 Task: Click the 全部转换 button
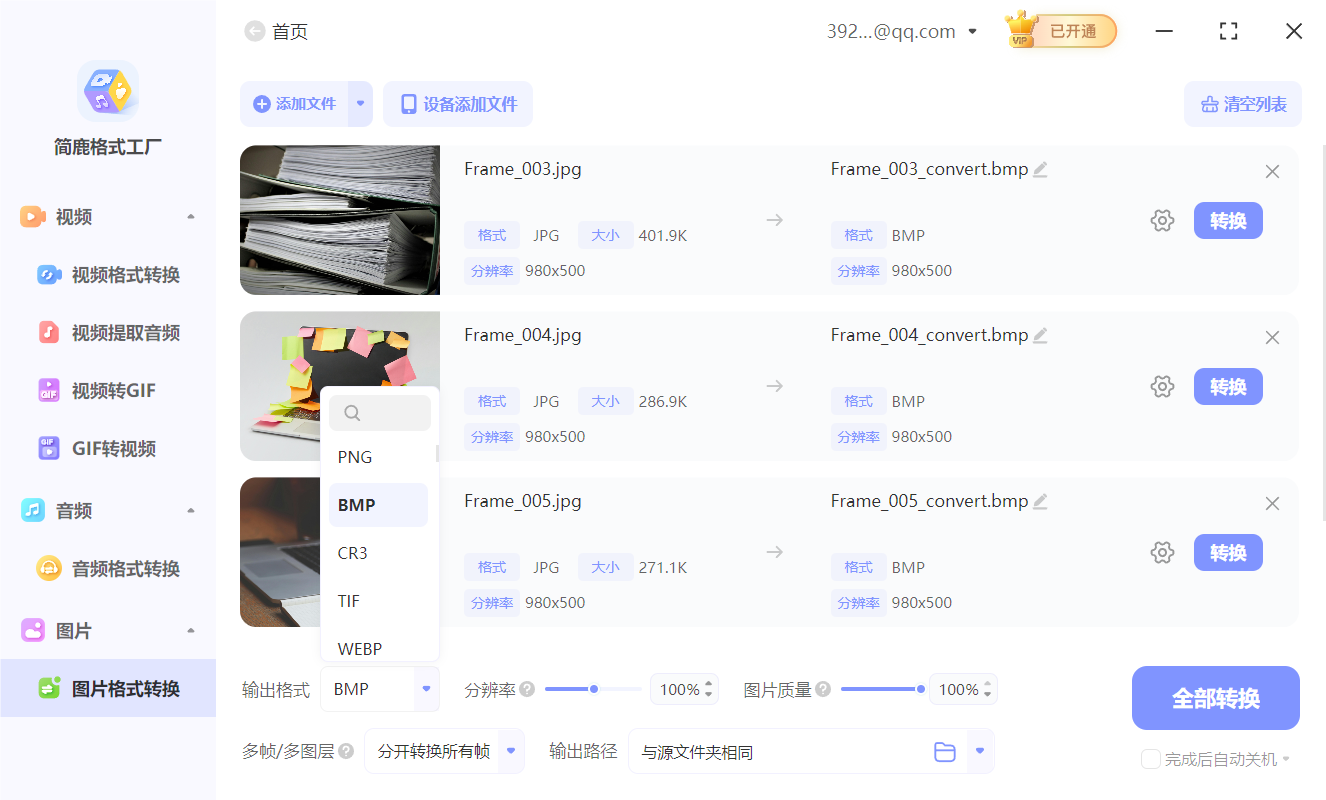[x=1215, y=697]
